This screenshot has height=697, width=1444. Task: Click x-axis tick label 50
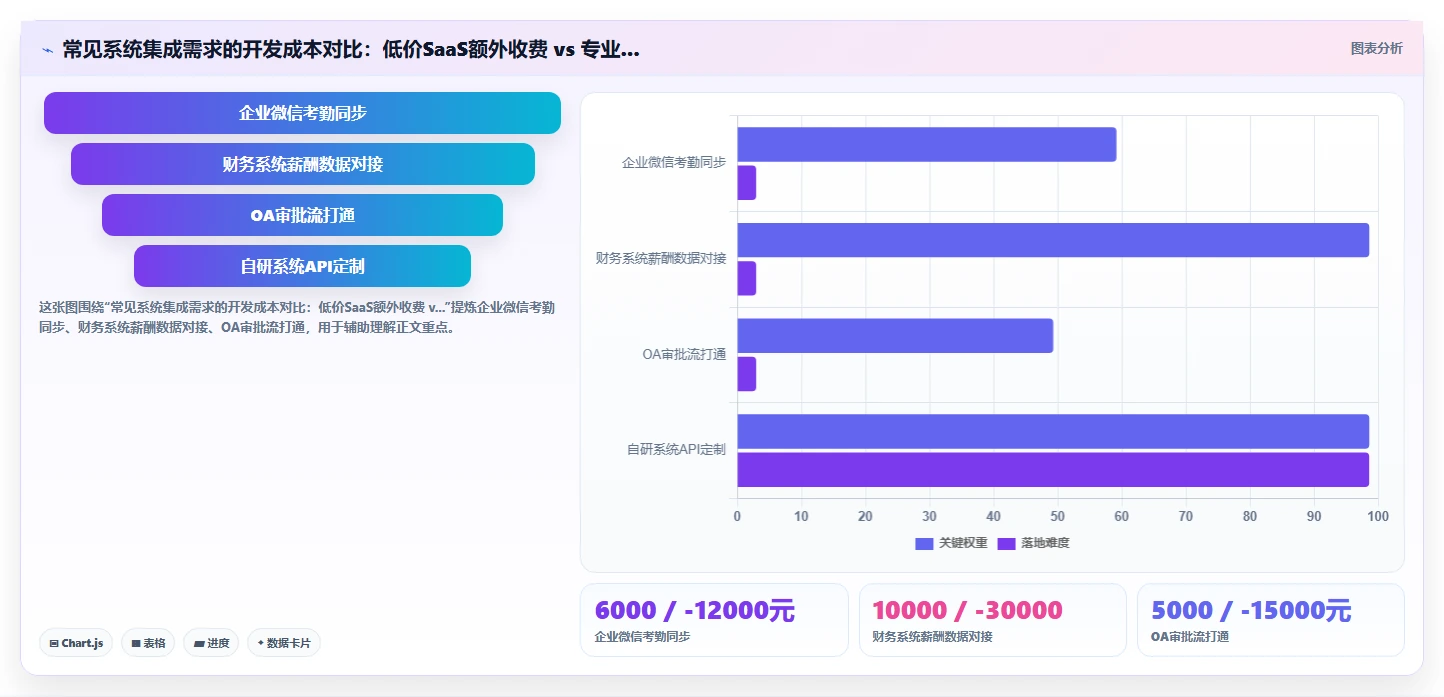[1057, 516]
